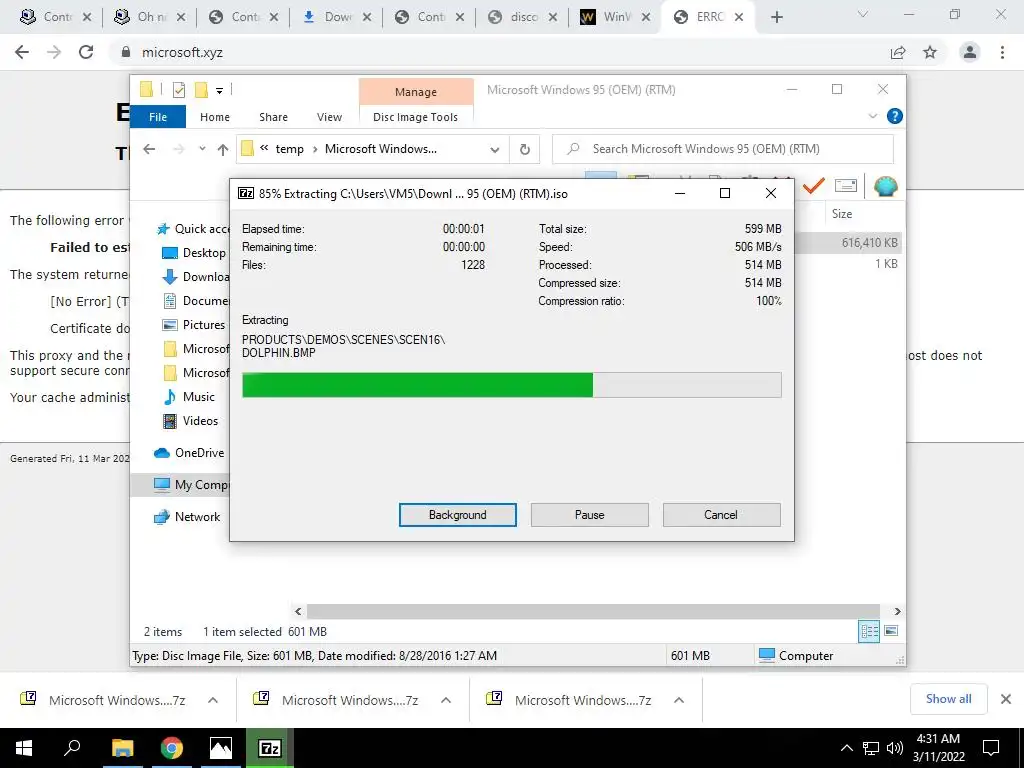Viewport: 1024px width, 768px height.
Task: Open Chrome three-dot menu
Action: point(1002,52)
